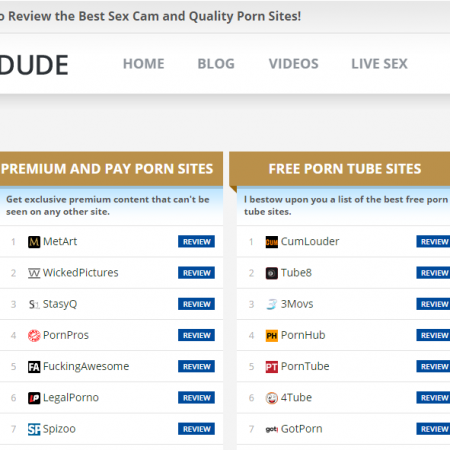View the 3Movs review
Screen dimensions: 450x450
coord(433,304)
